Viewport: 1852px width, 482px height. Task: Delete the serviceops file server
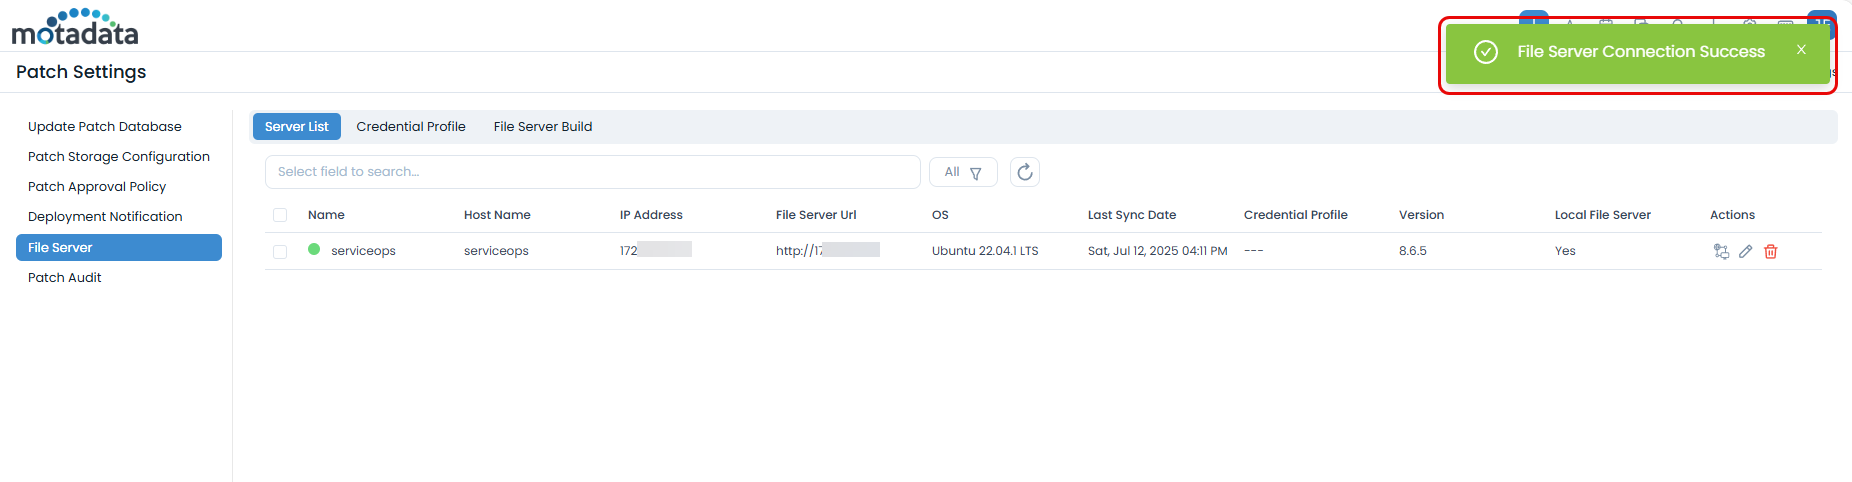click(1770, 251)
